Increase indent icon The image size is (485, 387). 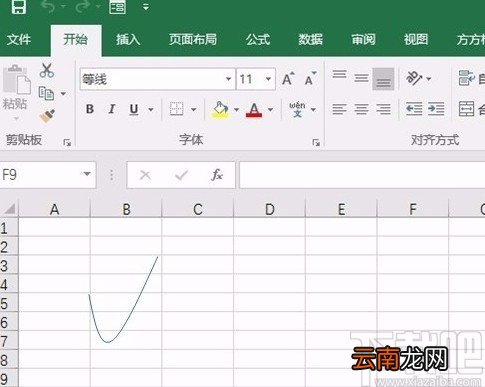436,109
